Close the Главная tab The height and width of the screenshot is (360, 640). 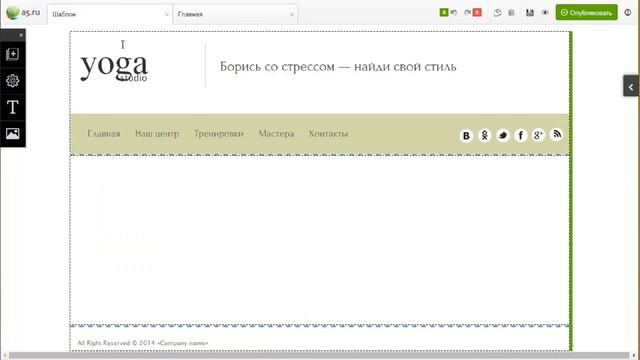click(292, 14)
